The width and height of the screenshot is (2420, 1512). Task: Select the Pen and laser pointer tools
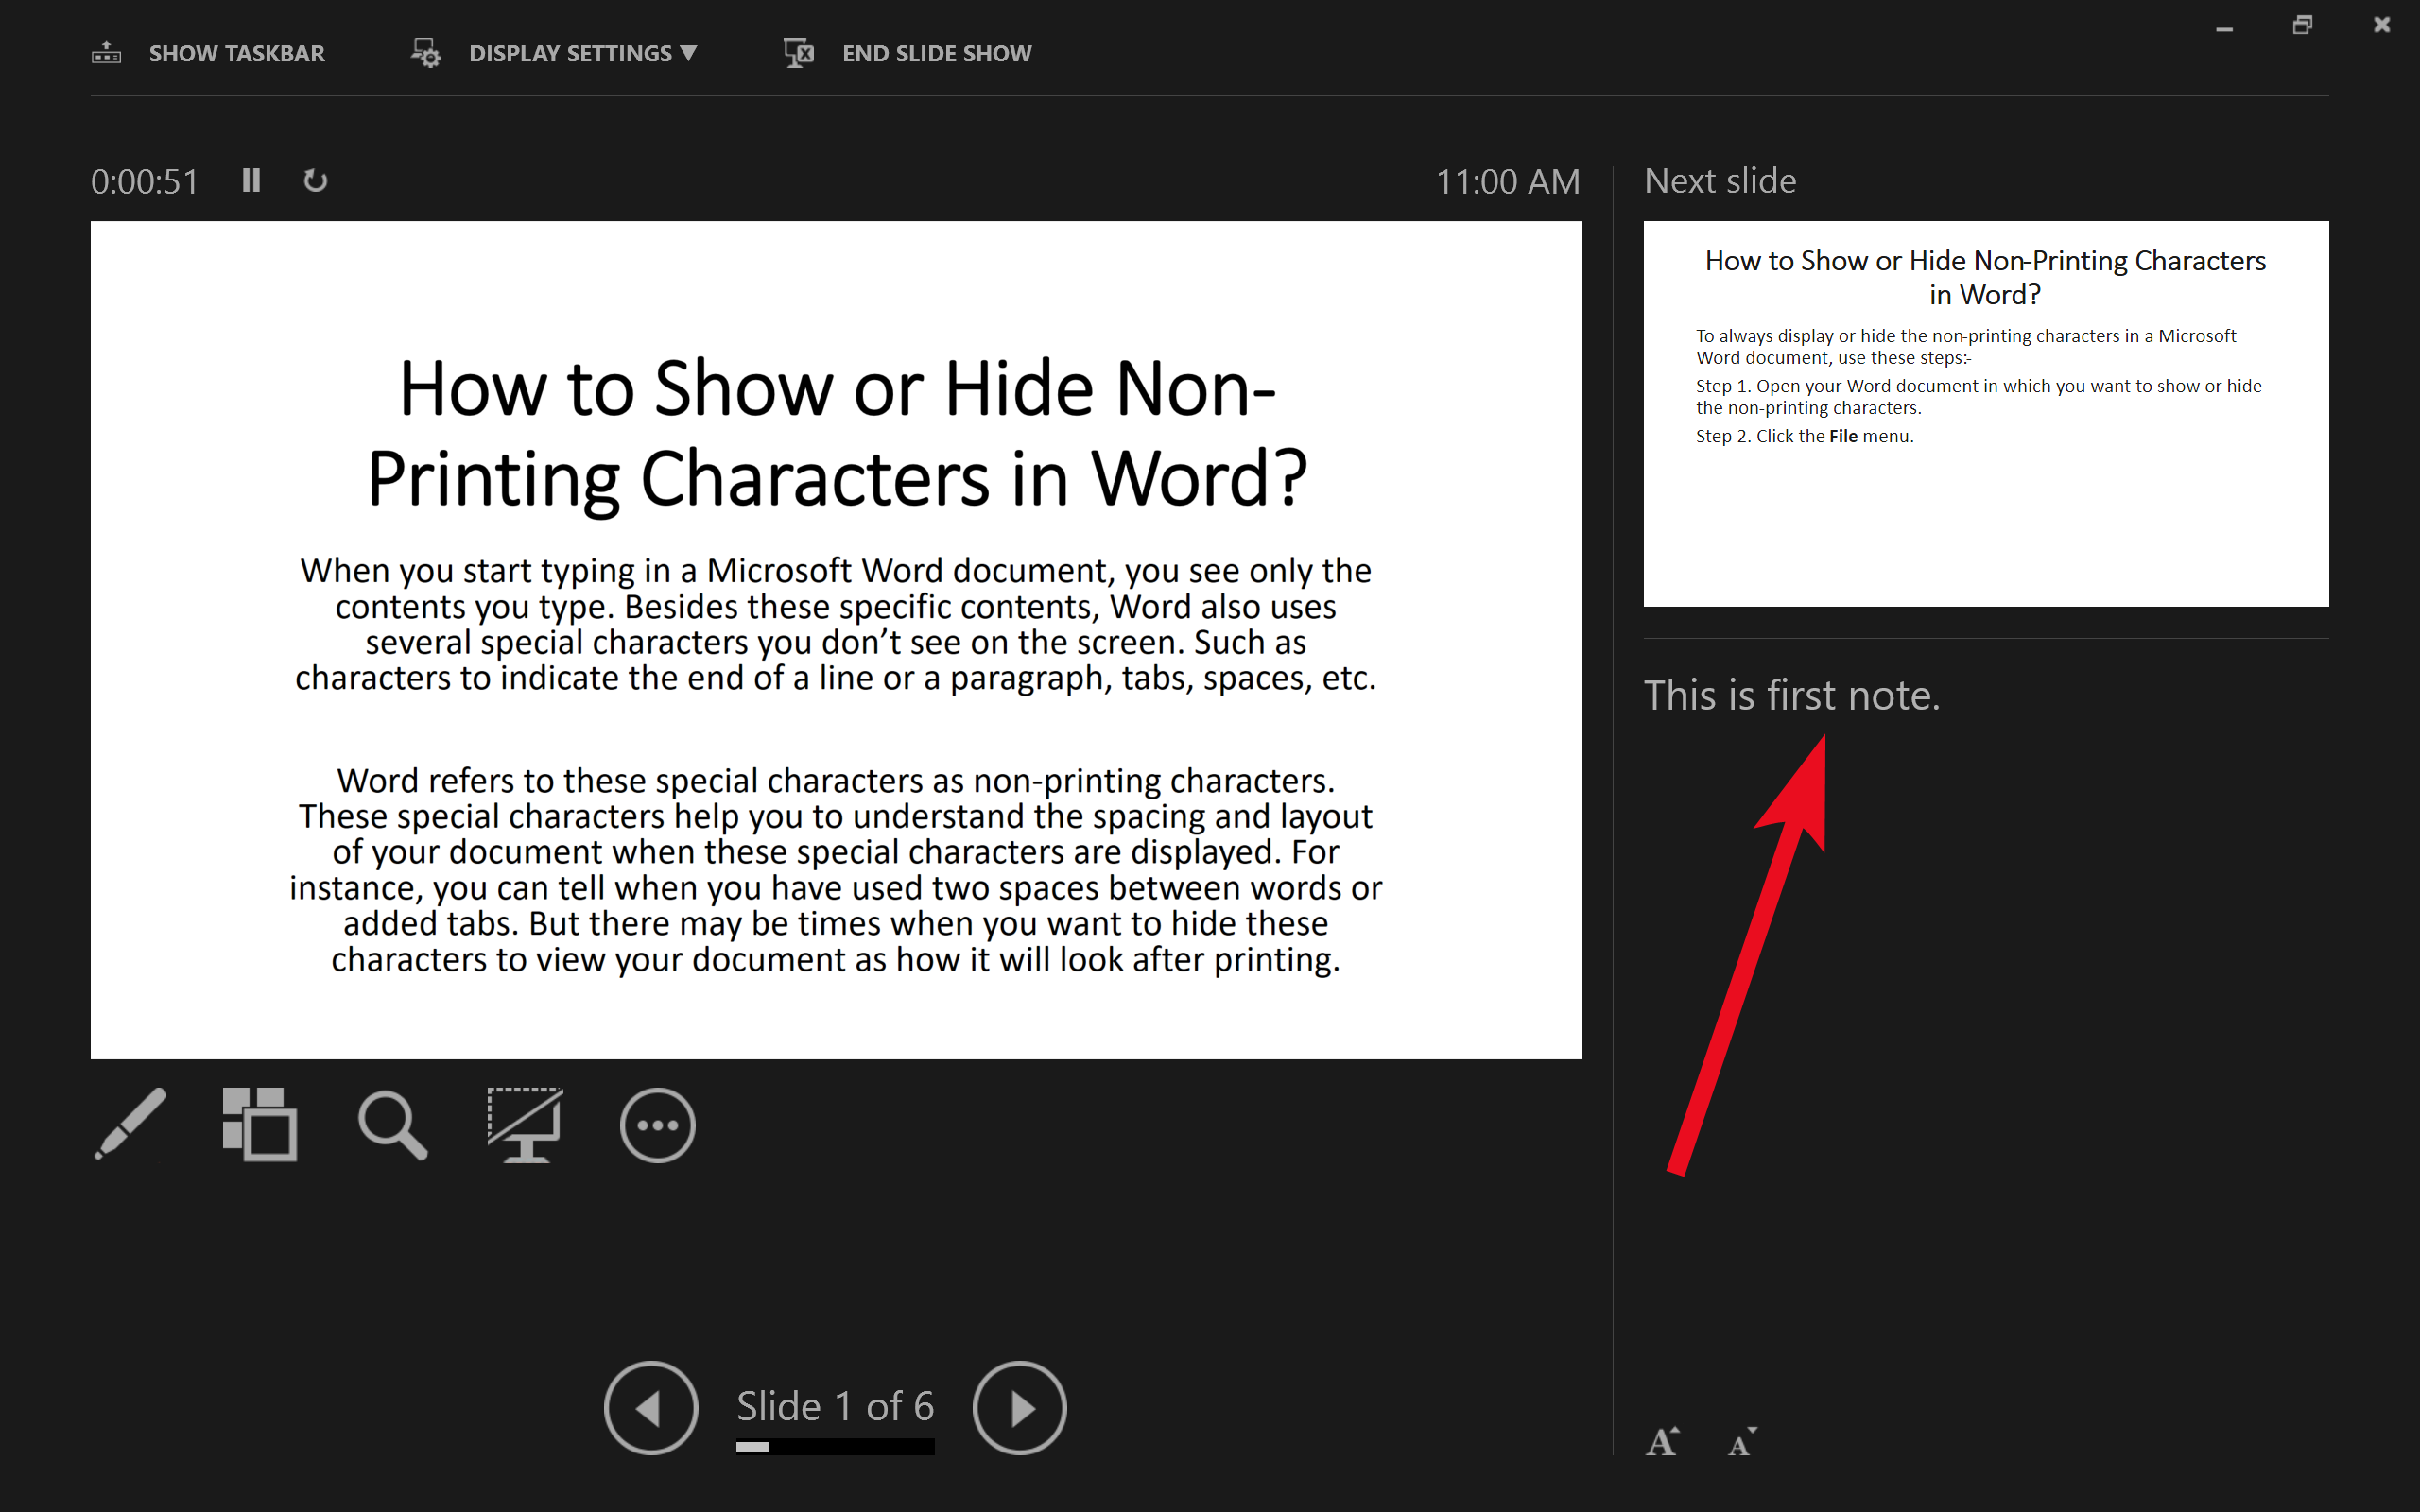[131, 1125]
